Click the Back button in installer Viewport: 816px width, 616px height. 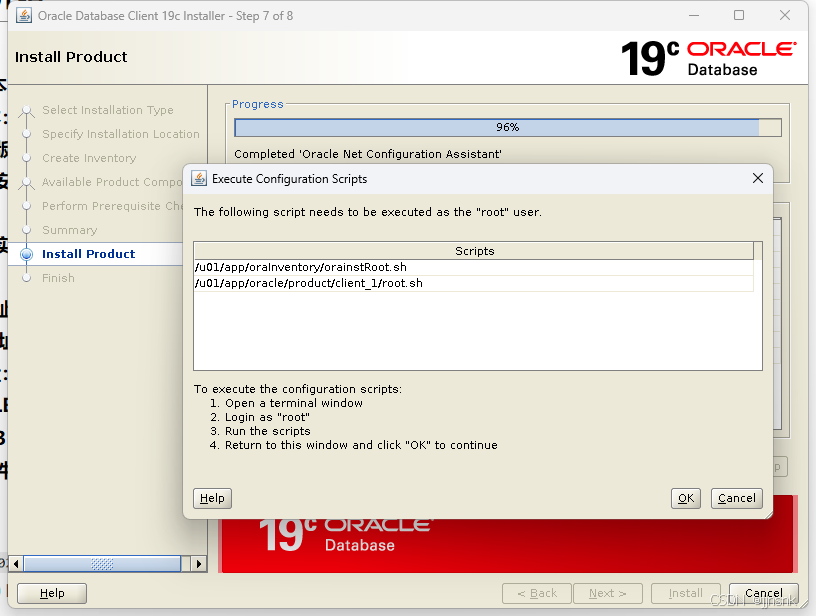tap(537, 593)
